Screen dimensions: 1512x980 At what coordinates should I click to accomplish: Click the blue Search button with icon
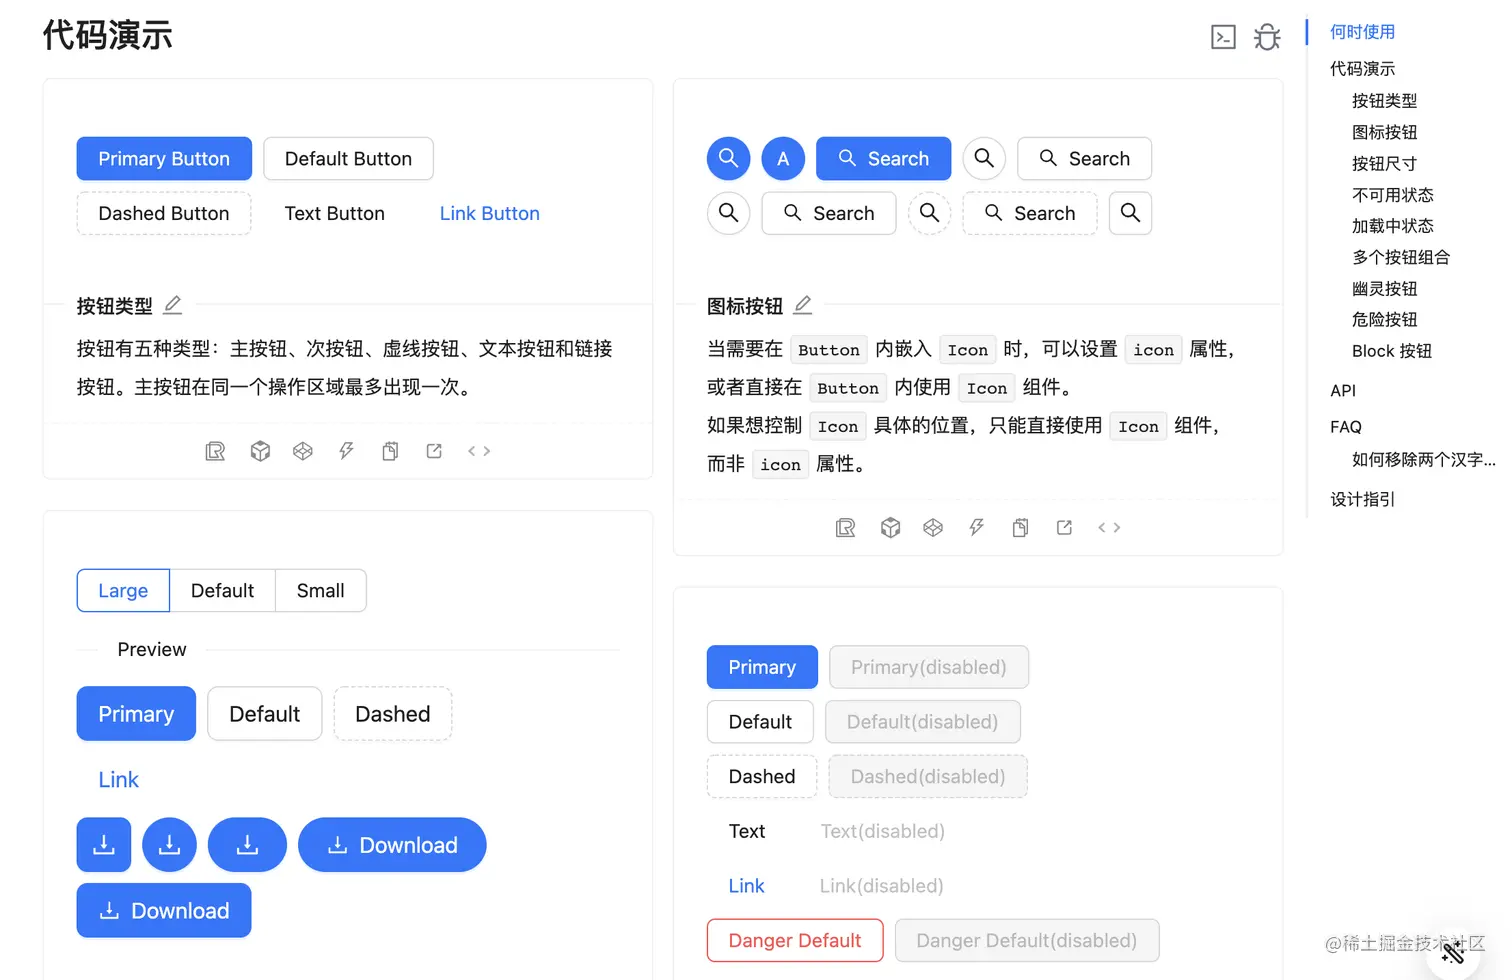tap(884, 158)
